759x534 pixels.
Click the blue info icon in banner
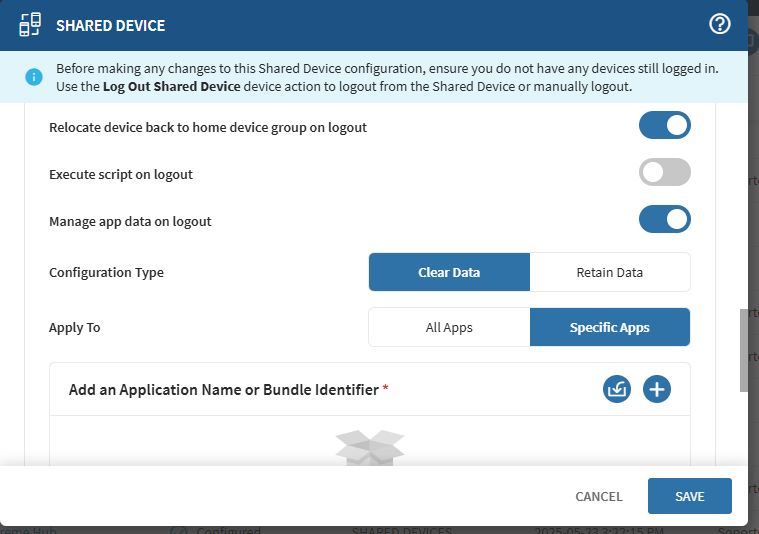[34, 77]
